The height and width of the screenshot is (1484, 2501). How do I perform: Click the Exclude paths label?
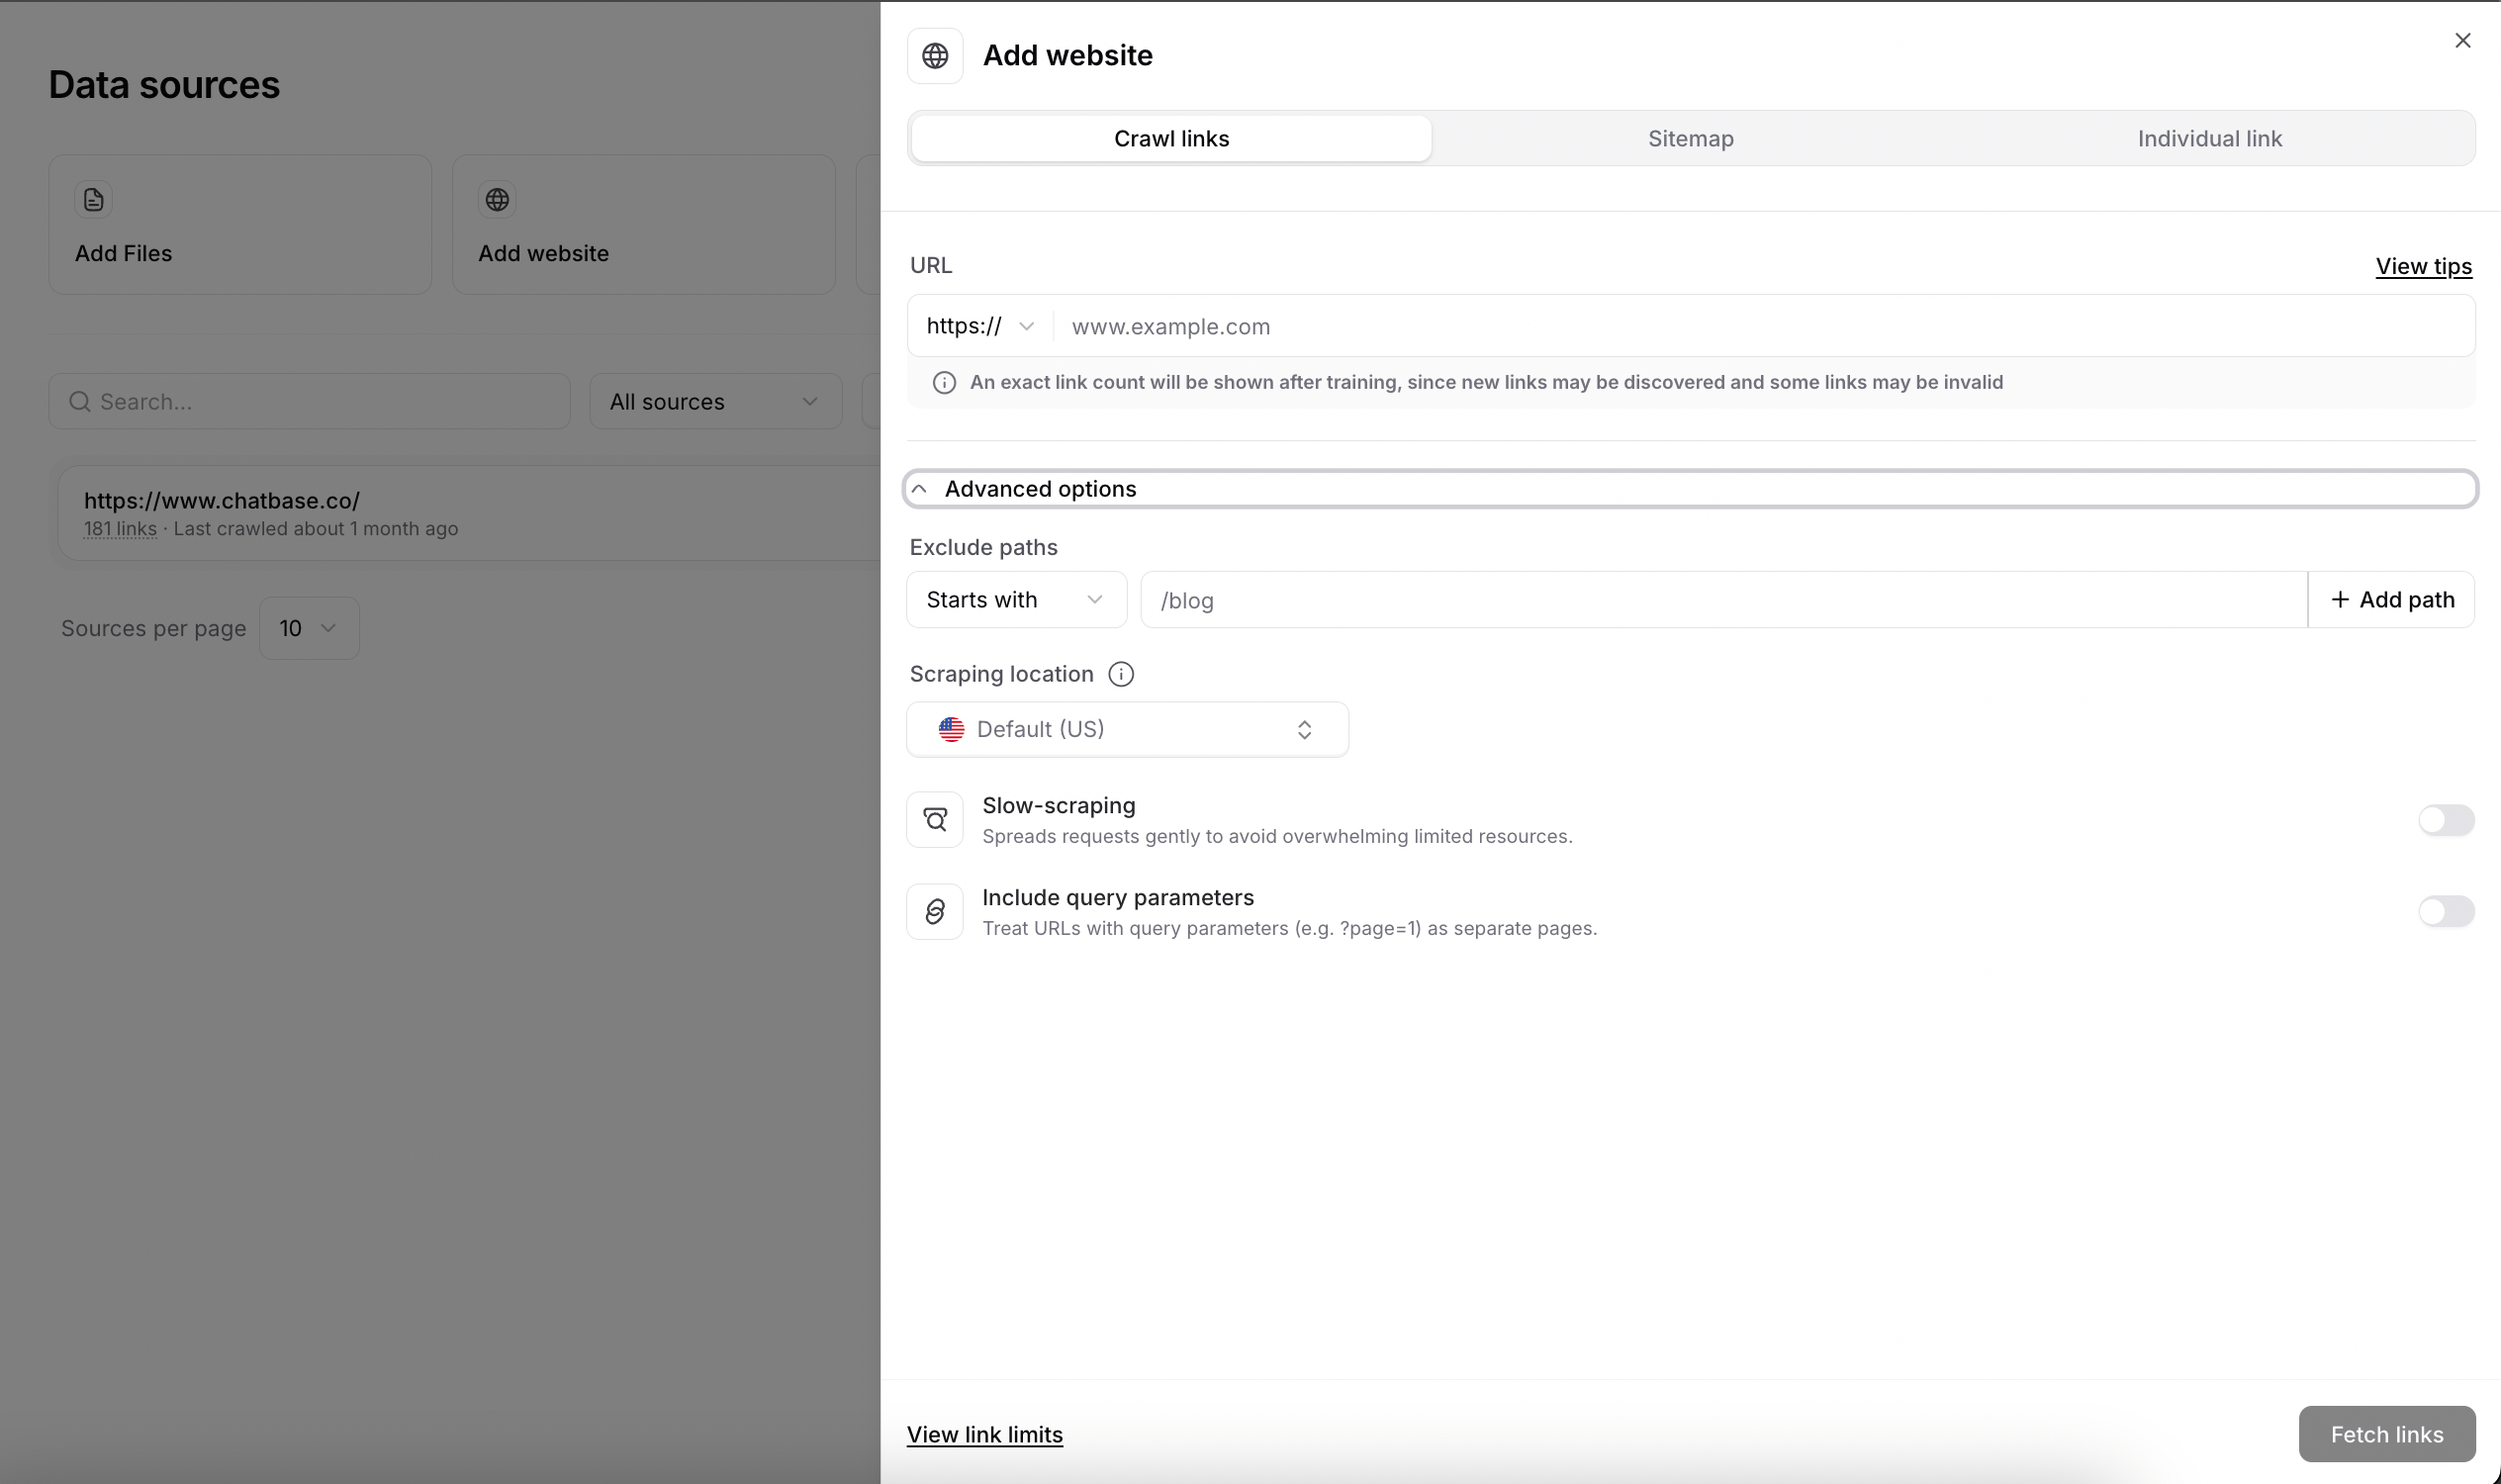click(983, 548)
